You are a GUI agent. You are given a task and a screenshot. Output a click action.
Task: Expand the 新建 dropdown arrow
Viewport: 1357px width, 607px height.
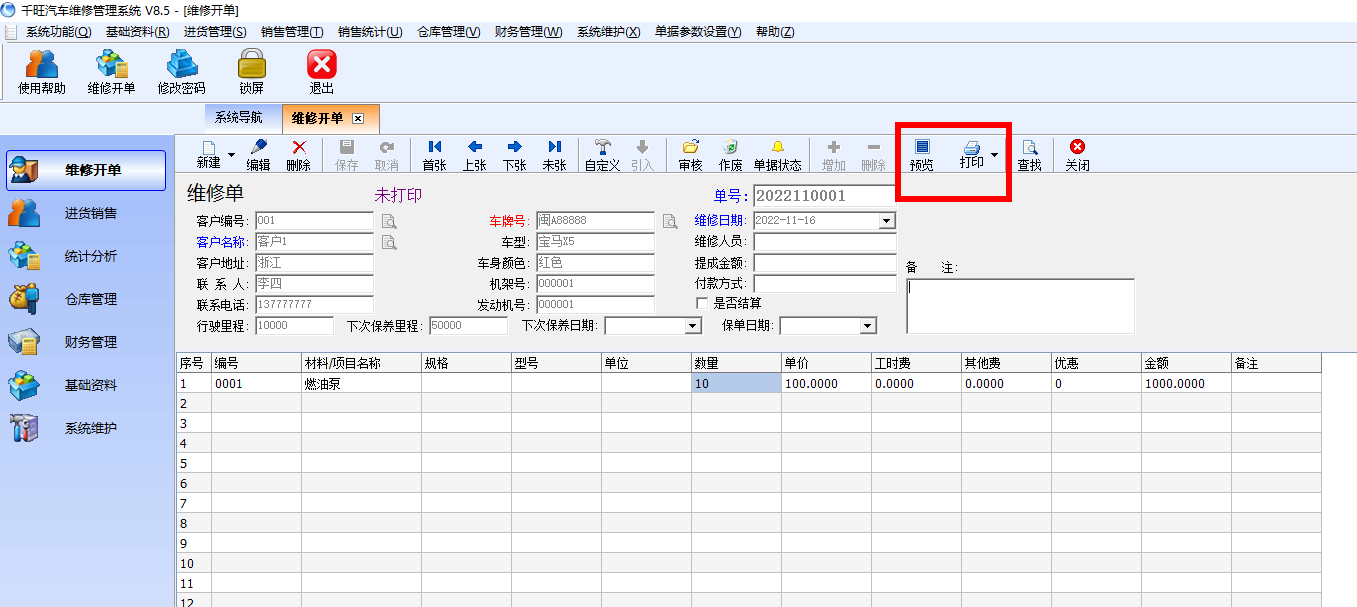tap(232, 155)
